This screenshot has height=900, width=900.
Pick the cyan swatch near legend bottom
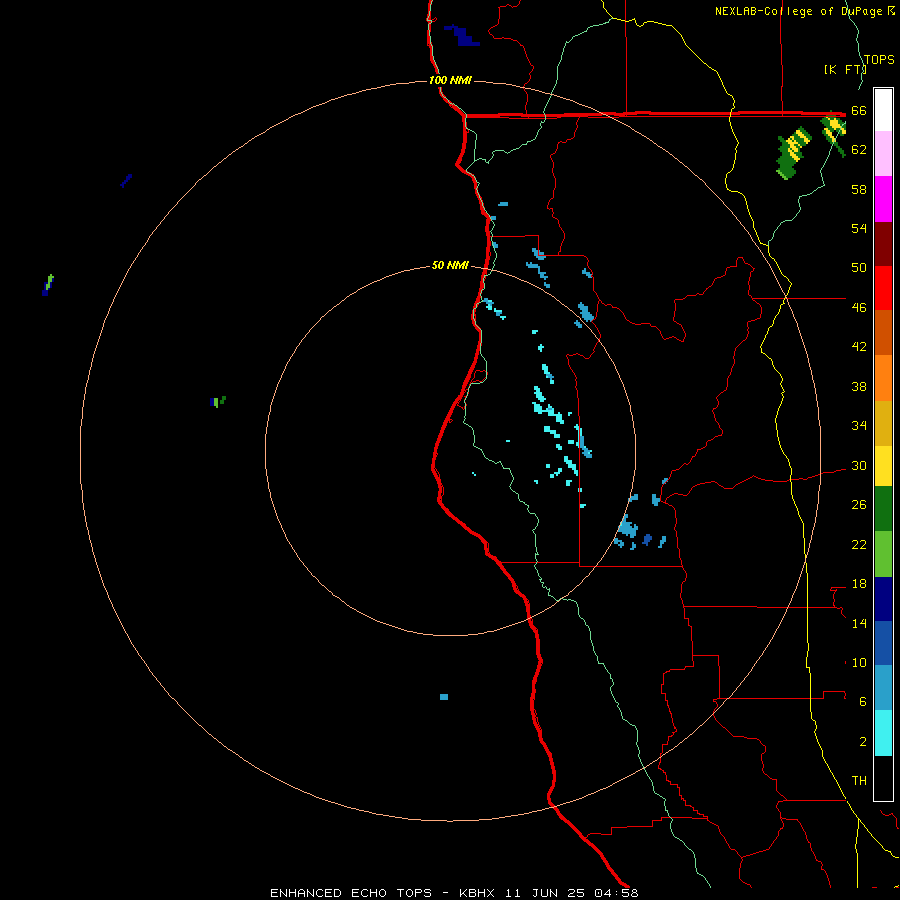pos(883,733)
